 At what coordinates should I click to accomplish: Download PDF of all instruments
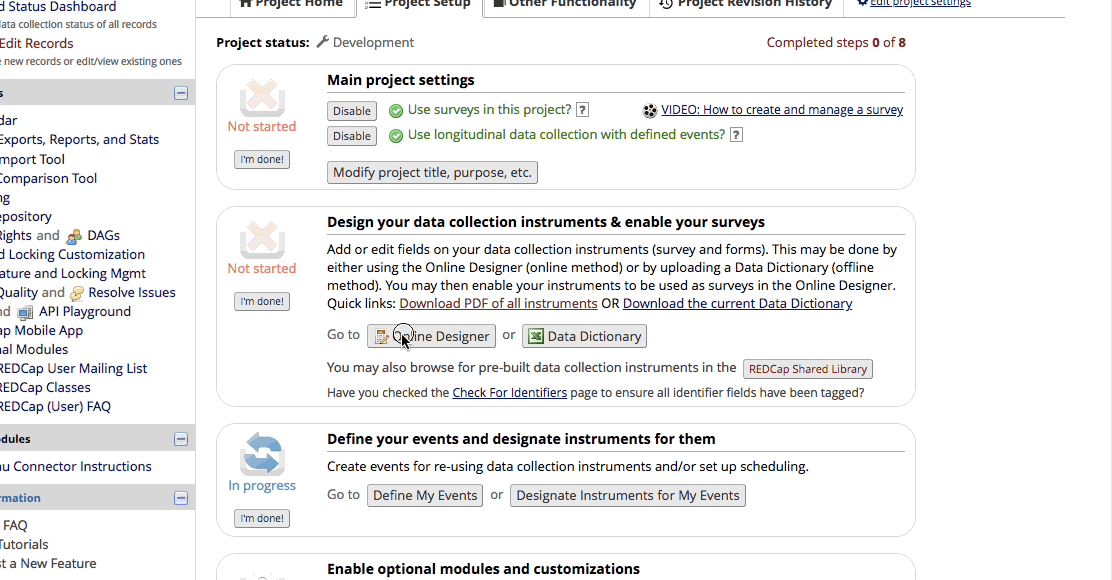coord(498,303)
